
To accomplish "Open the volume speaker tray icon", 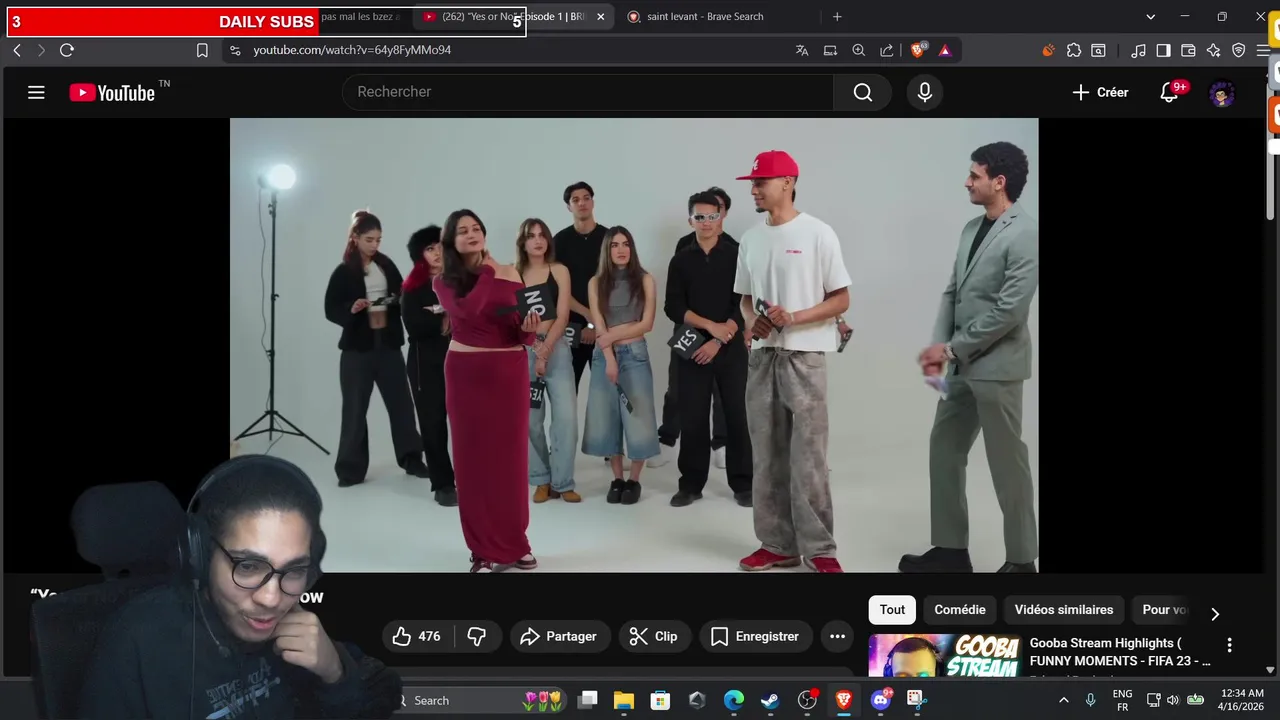I will [1172, 700].
